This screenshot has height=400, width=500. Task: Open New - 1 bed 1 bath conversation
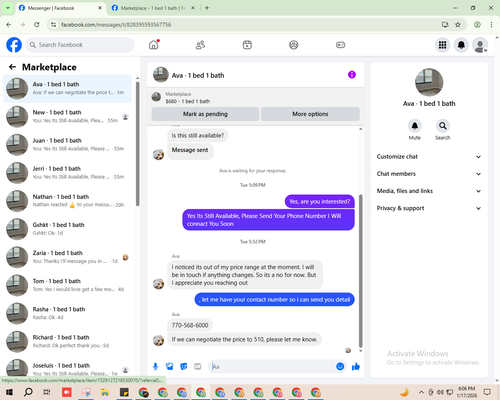tap(67, 116)
